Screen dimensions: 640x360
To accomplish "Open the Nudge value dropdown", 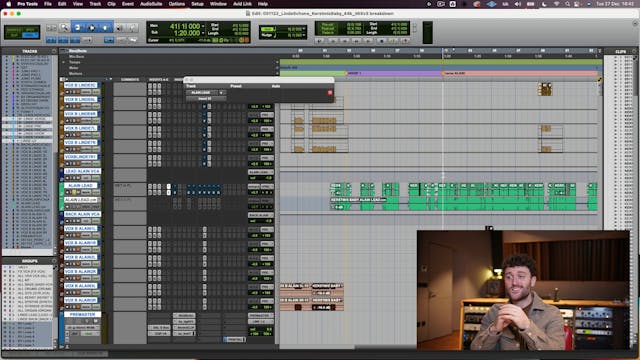I will coord(304,36).
